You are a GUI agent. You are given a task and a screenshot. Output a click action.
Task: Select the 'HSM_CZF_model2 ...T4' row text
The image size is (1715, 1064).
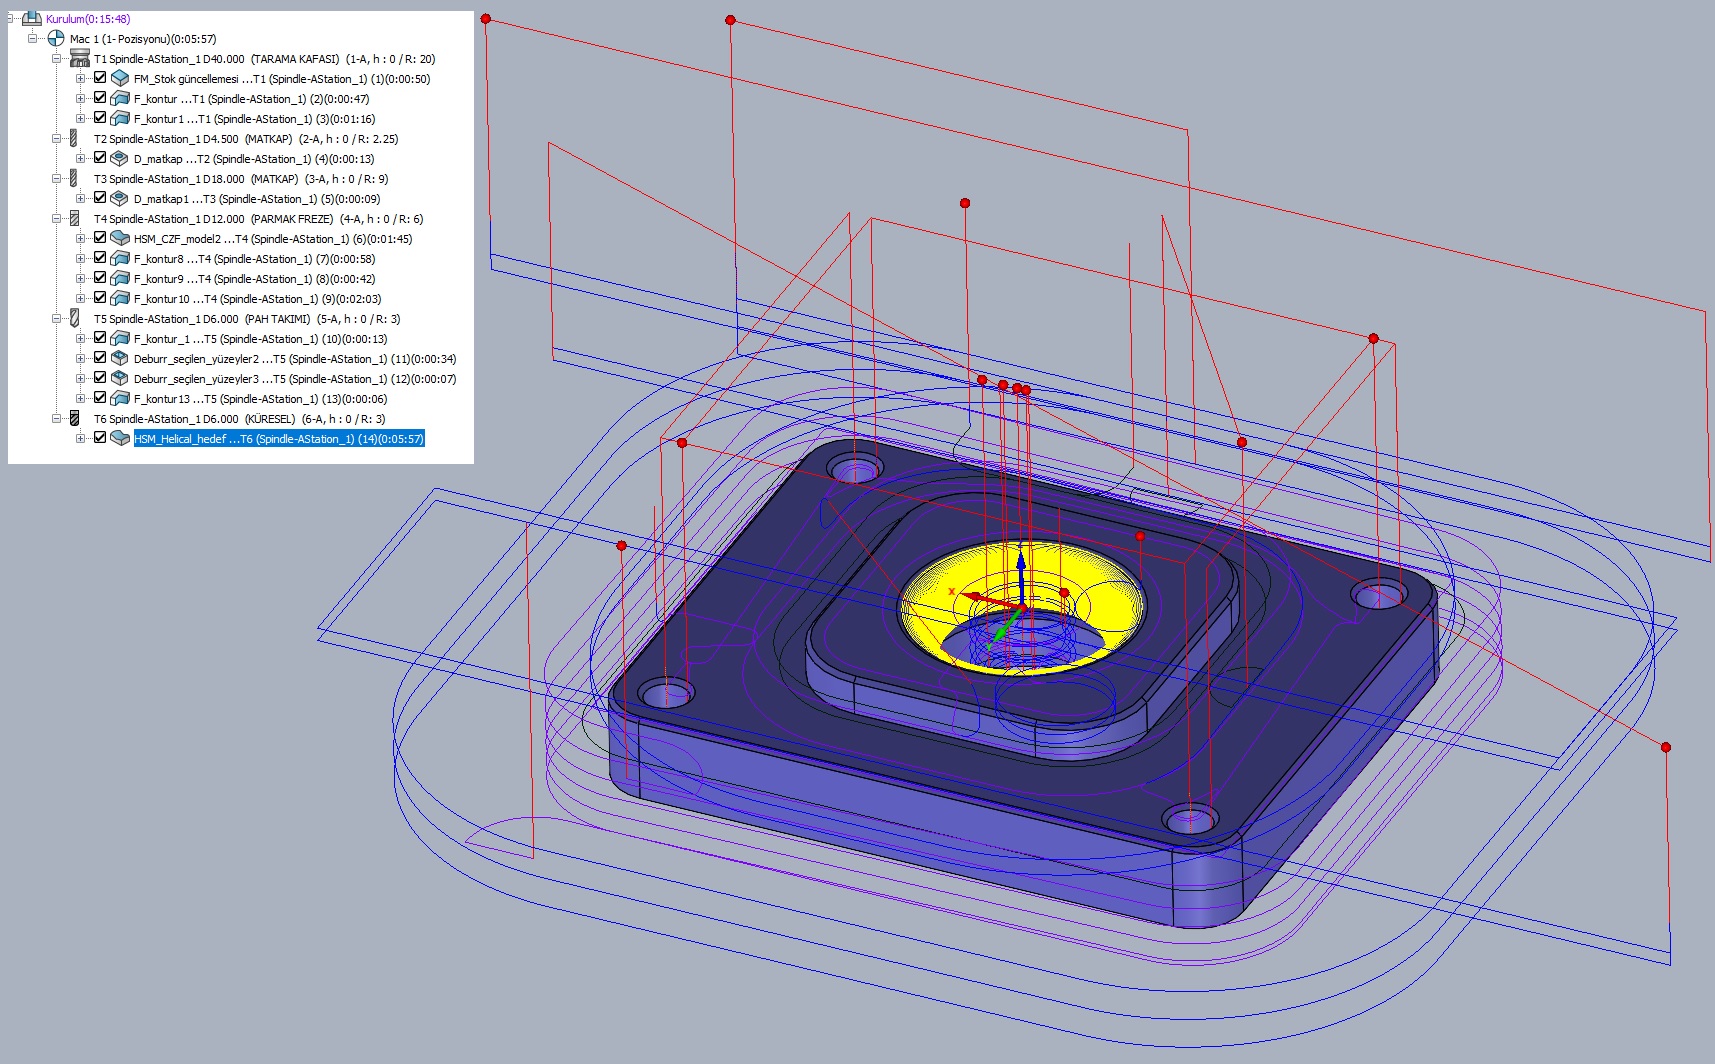click(273, 239)
